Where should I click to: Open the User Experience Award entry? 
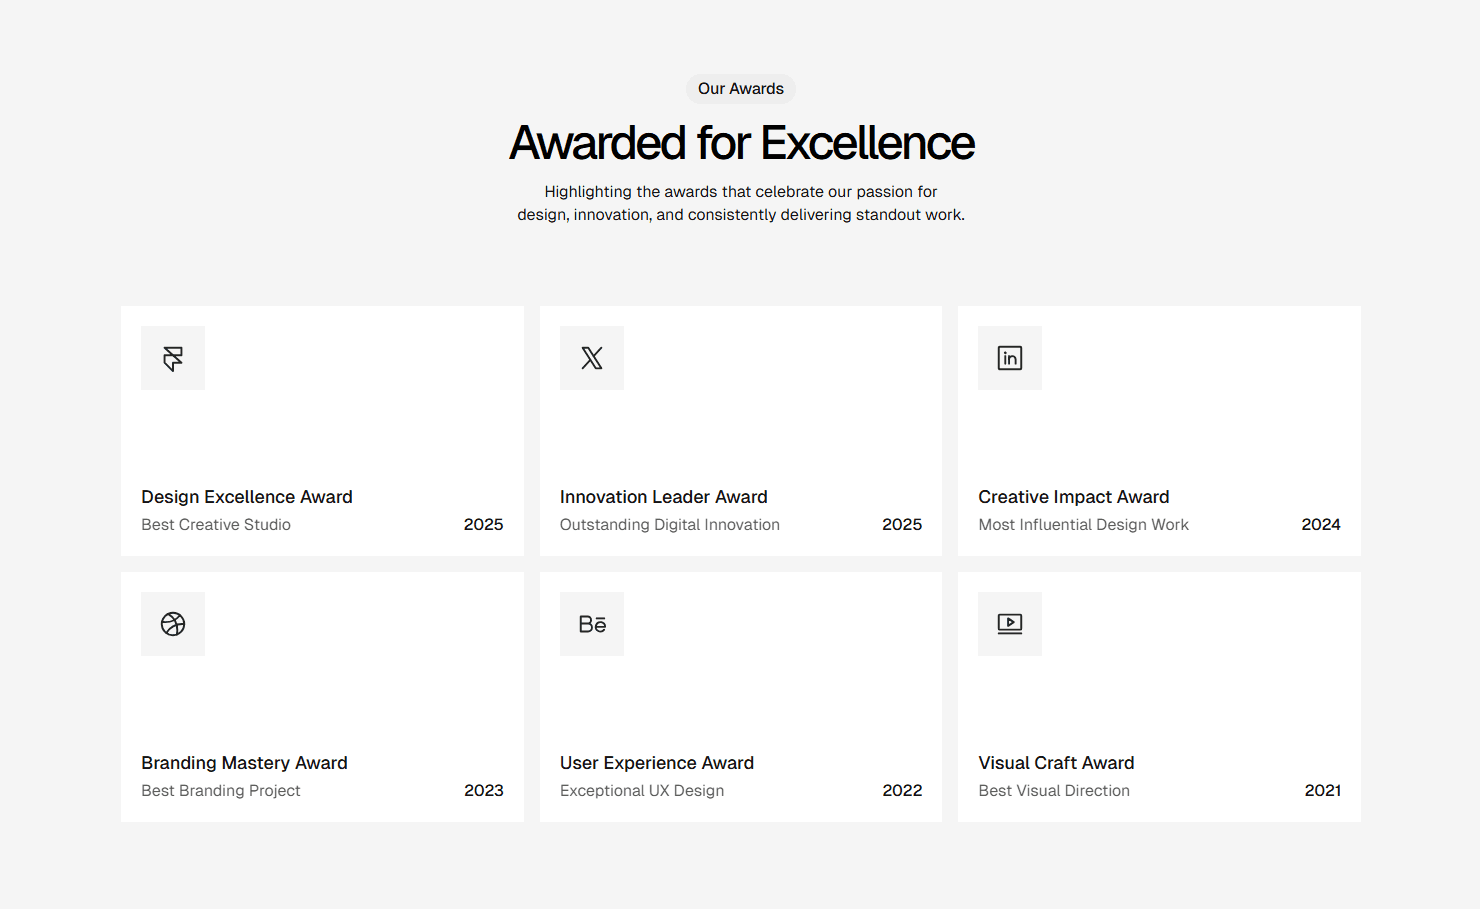tap(656, 762)
